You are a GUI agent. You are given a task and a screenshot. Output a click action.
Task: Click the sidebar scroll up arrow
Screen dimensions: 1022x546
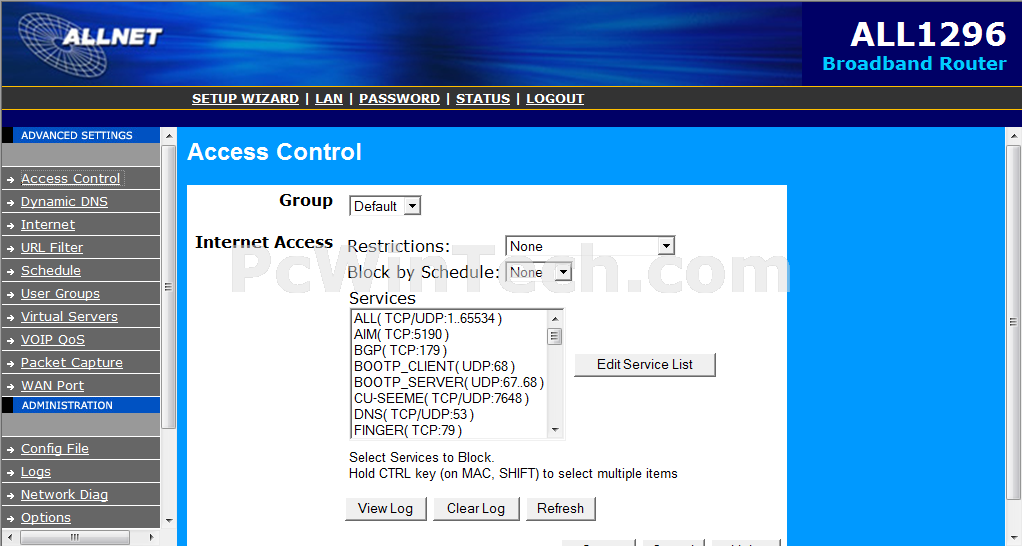[x=169, y=136]
